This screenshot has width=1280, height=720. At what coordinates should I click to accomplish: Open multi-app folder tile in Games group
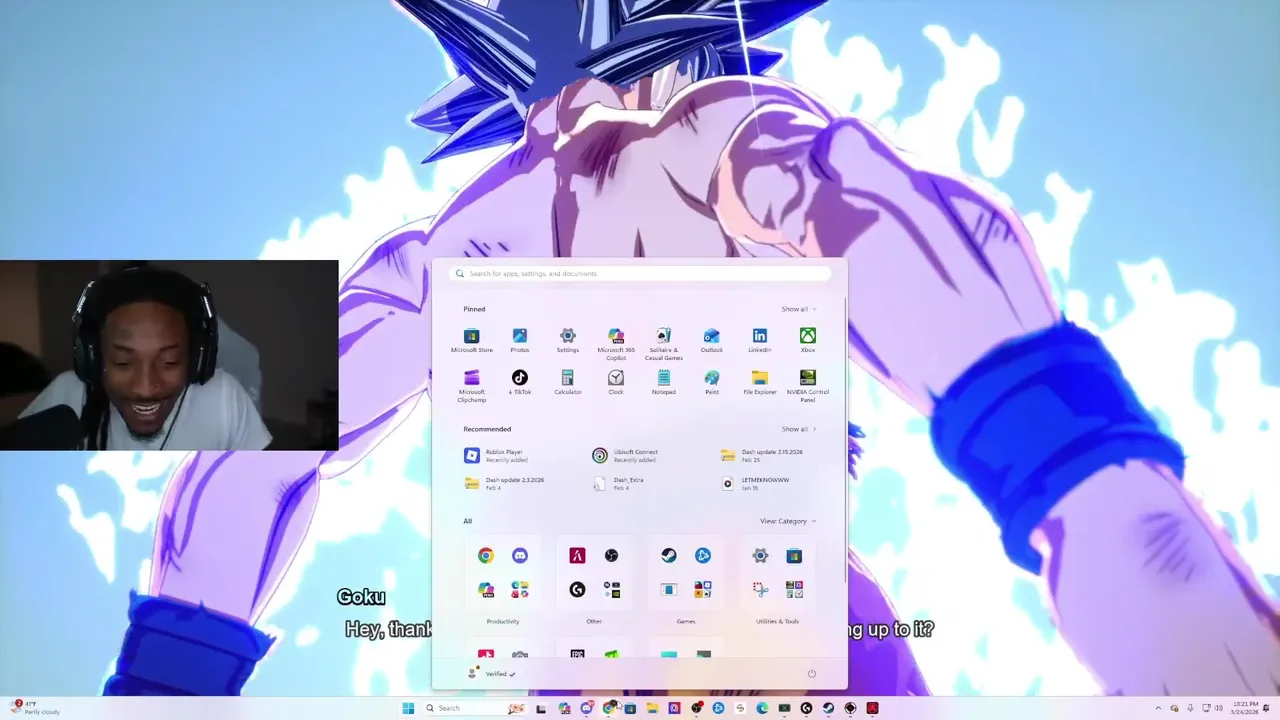(703, 589)
